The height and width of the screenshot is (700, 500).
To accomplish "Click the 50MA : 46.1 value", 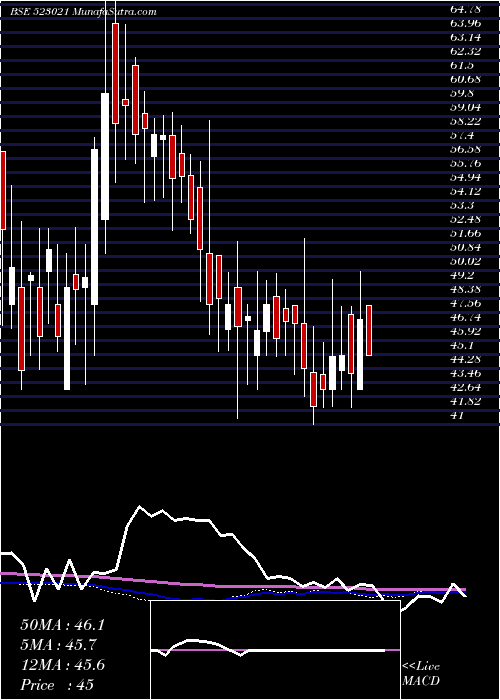I will point(62,625).
